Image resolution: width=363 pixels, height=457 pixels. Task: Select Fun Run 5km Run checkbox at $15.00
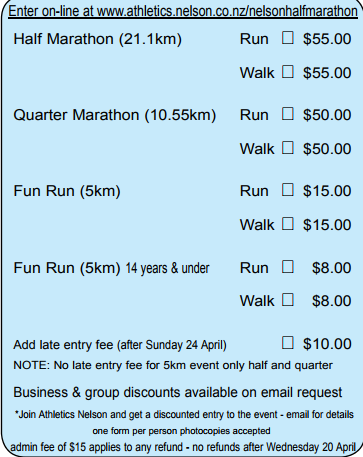coord(288,190)
